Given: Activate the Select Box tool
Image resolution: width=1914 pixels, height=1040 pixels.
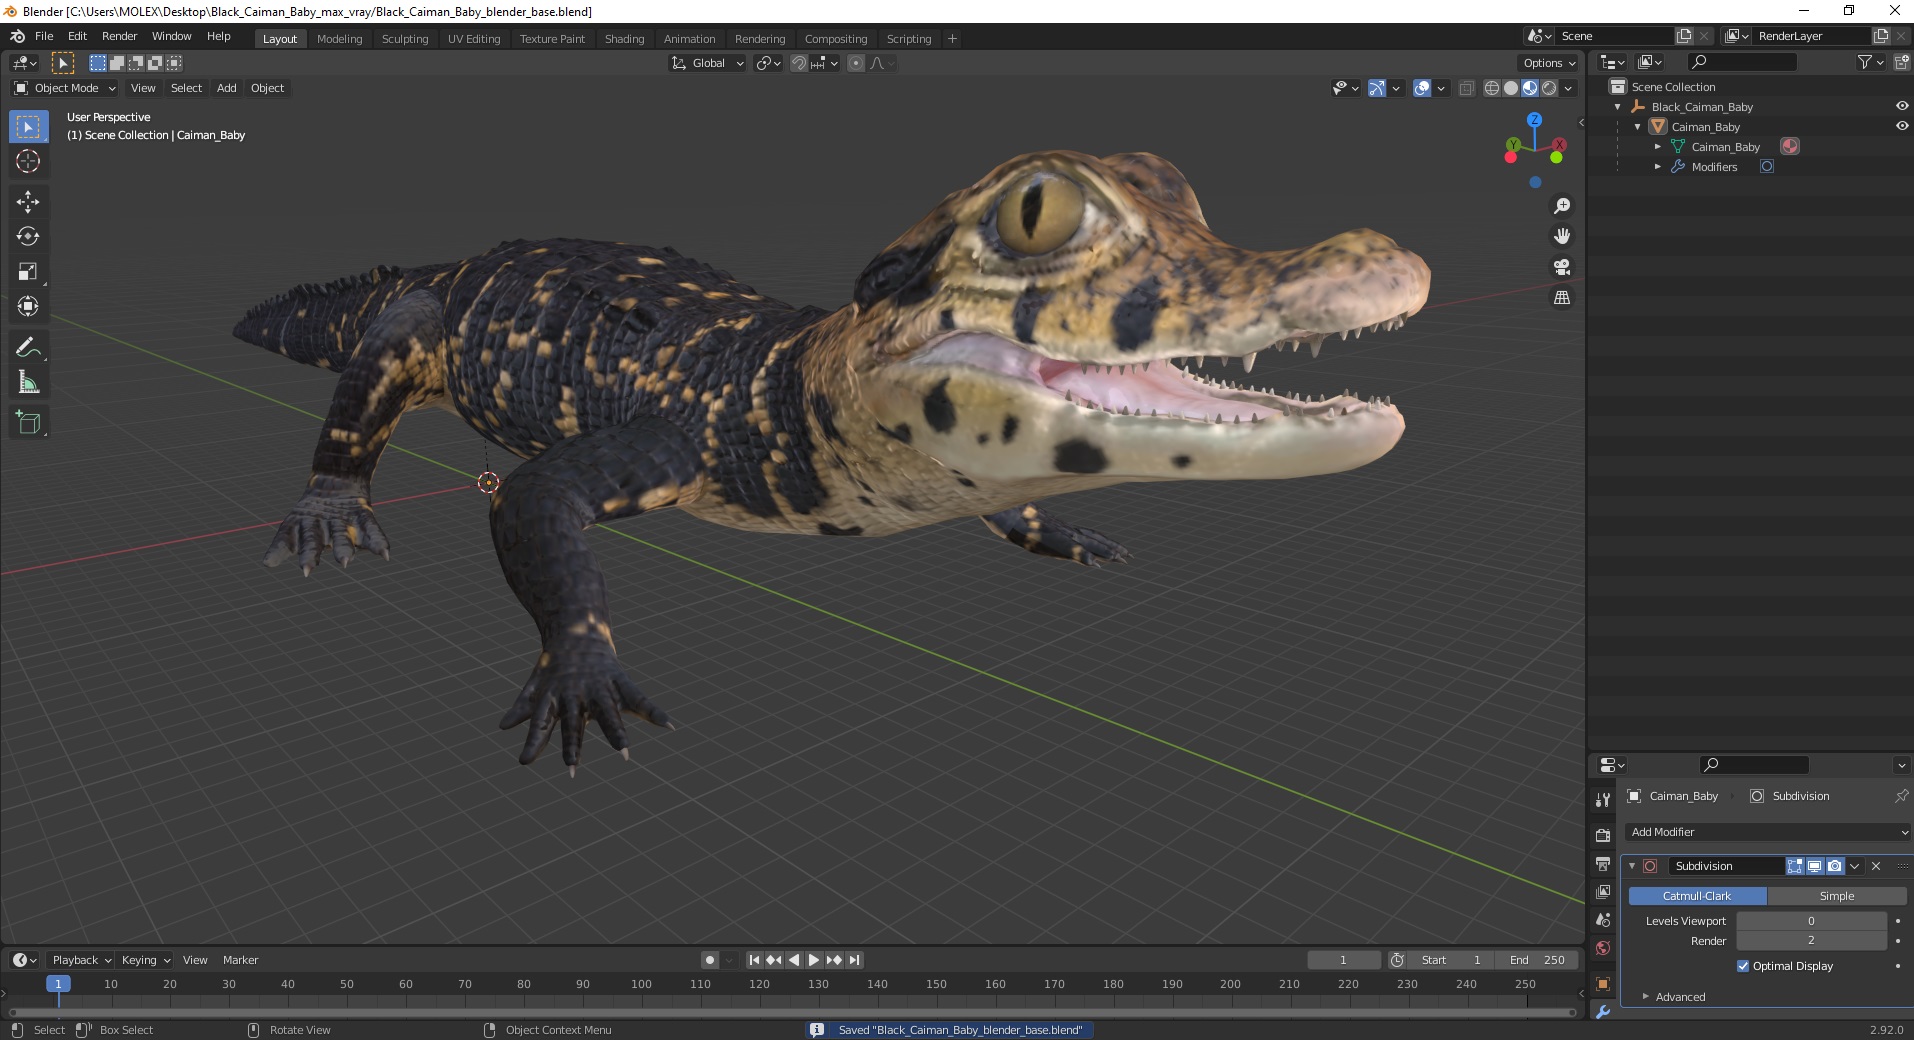Looking at the screenshot, I should point(28,127).
